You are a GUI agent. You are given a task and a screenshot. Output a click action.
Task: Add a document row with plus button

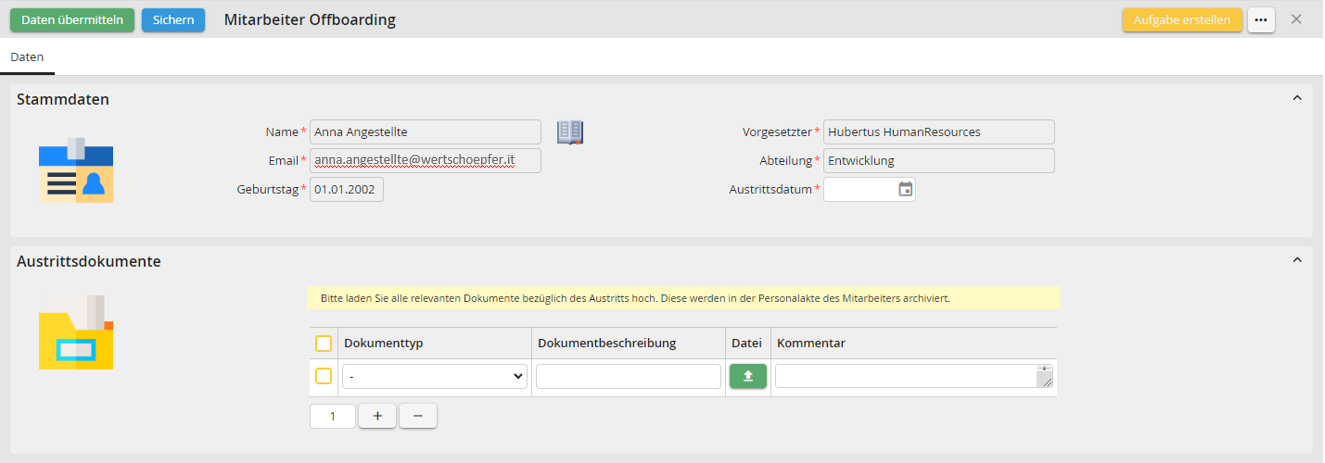(x=377, y=416)
